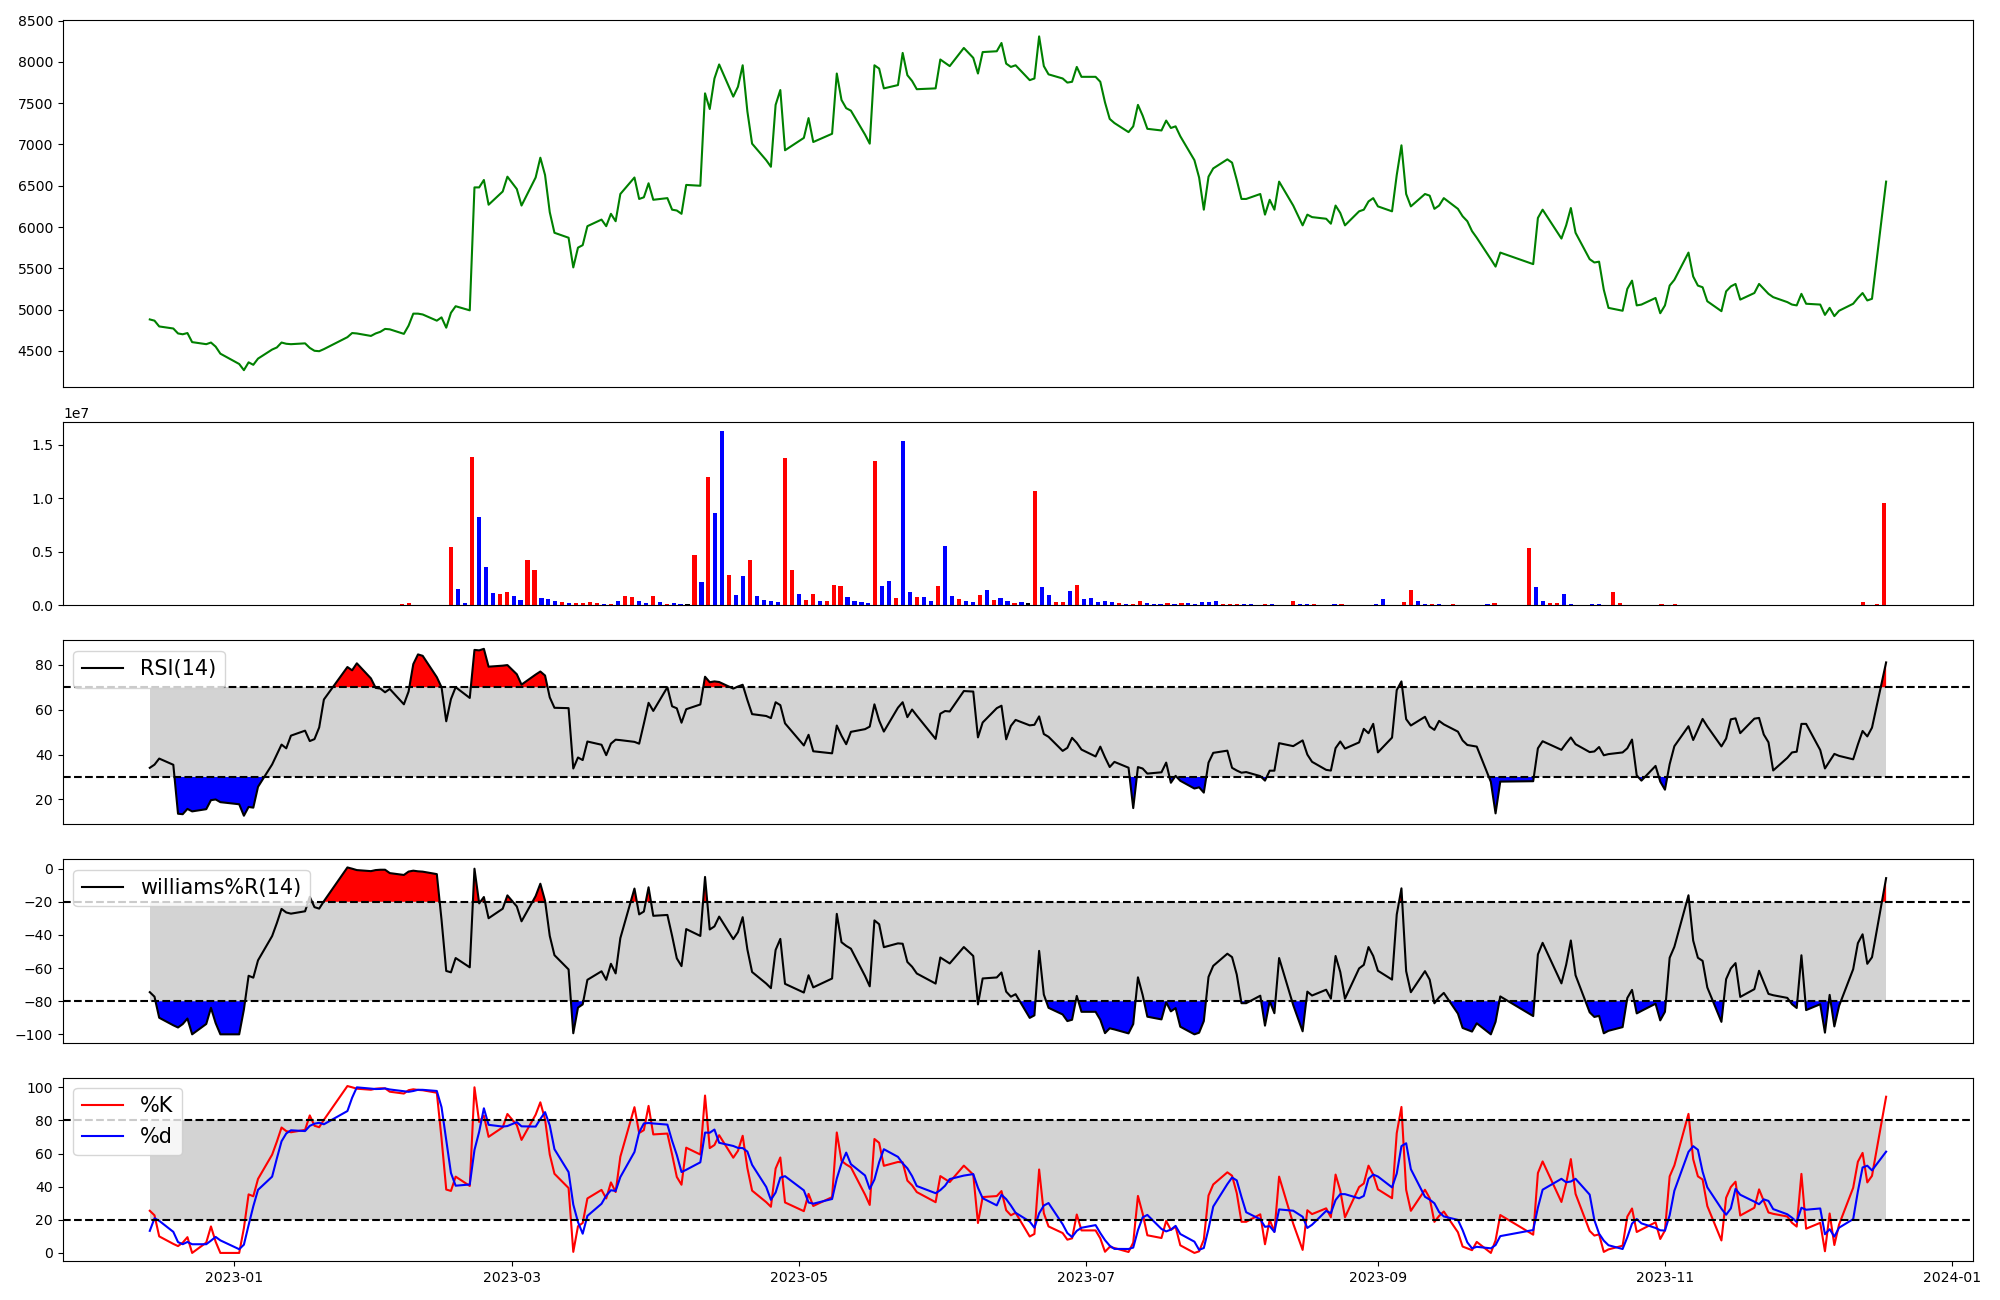Viewport: 2000px width, 1300px height.
Task: Click the 2023-05 x-axis date label
Action: (x=799, y=1277)
